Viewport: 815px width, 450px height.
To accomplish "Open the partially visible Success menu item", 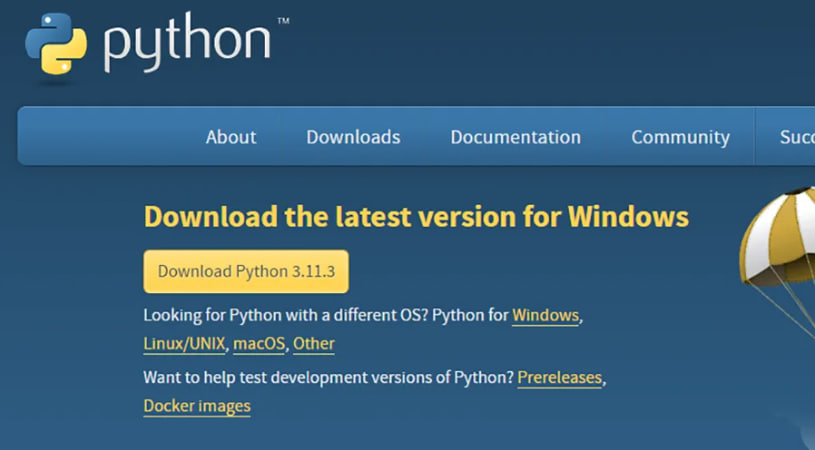I will [797, 137].
